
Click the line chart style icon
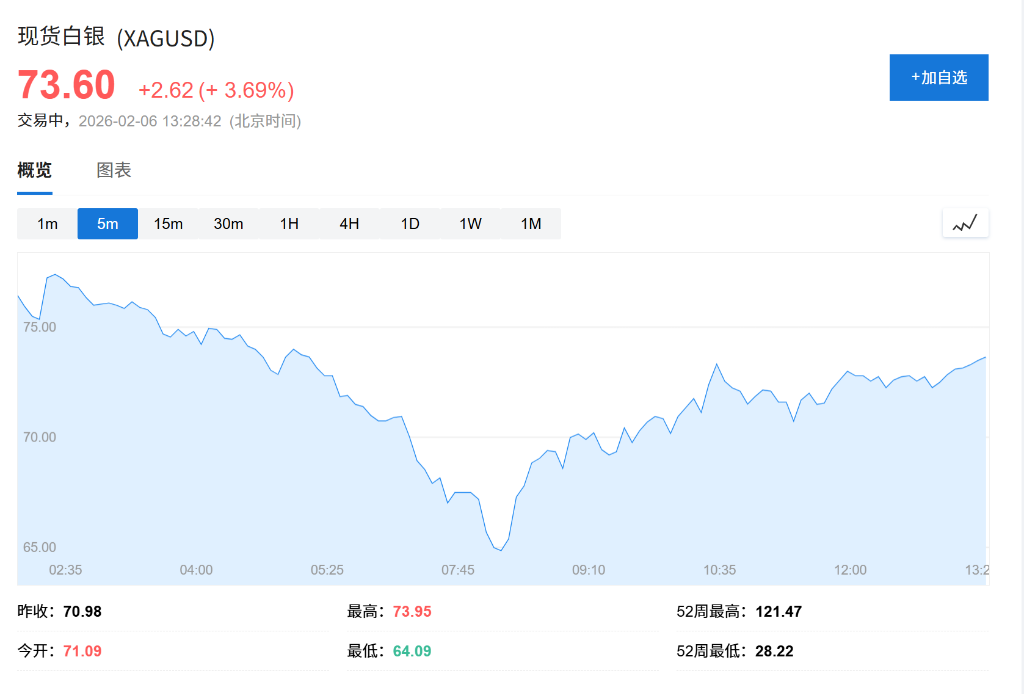(963, 222)
